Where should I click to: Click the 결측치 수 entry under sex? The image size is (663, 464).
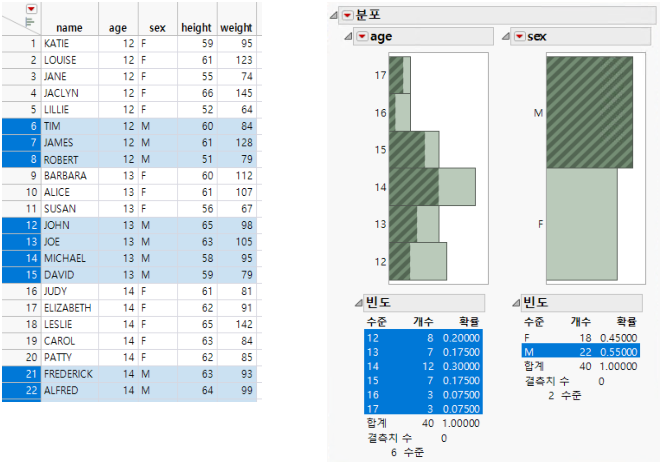(x=564, y=381)
